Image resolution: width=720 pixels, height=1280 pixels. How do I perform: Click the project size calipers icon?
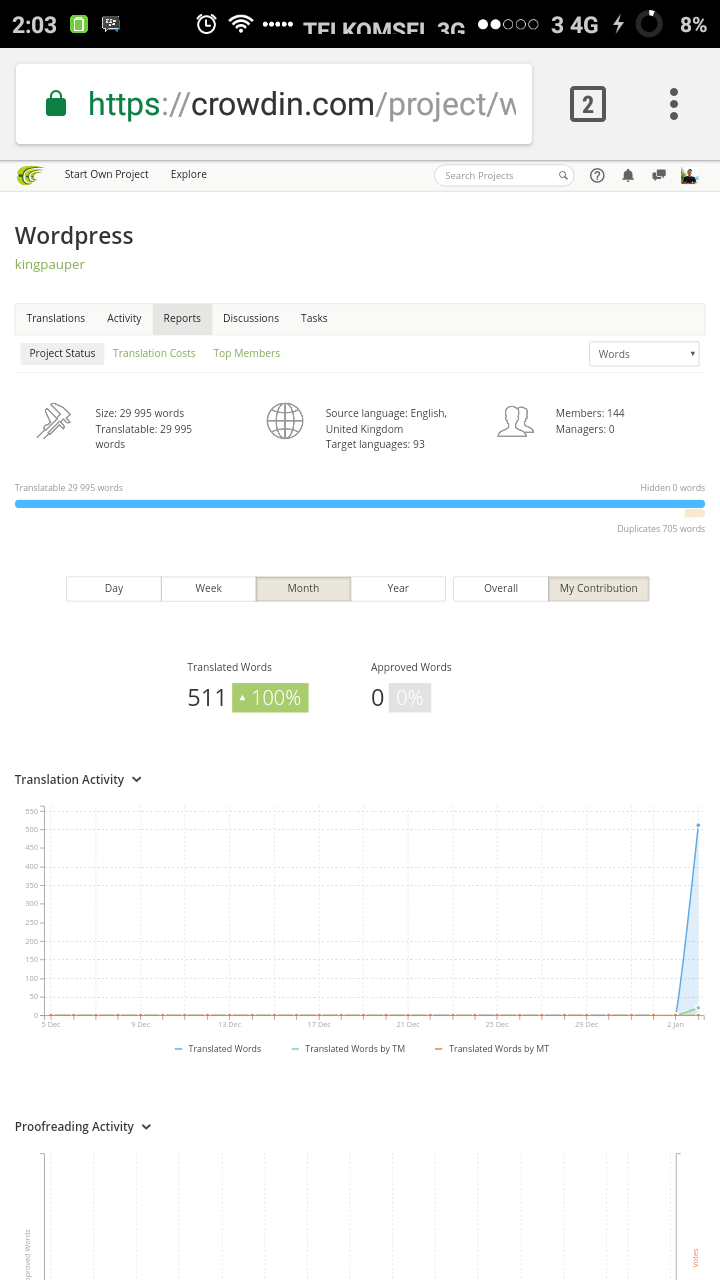(x=53, y=421)
